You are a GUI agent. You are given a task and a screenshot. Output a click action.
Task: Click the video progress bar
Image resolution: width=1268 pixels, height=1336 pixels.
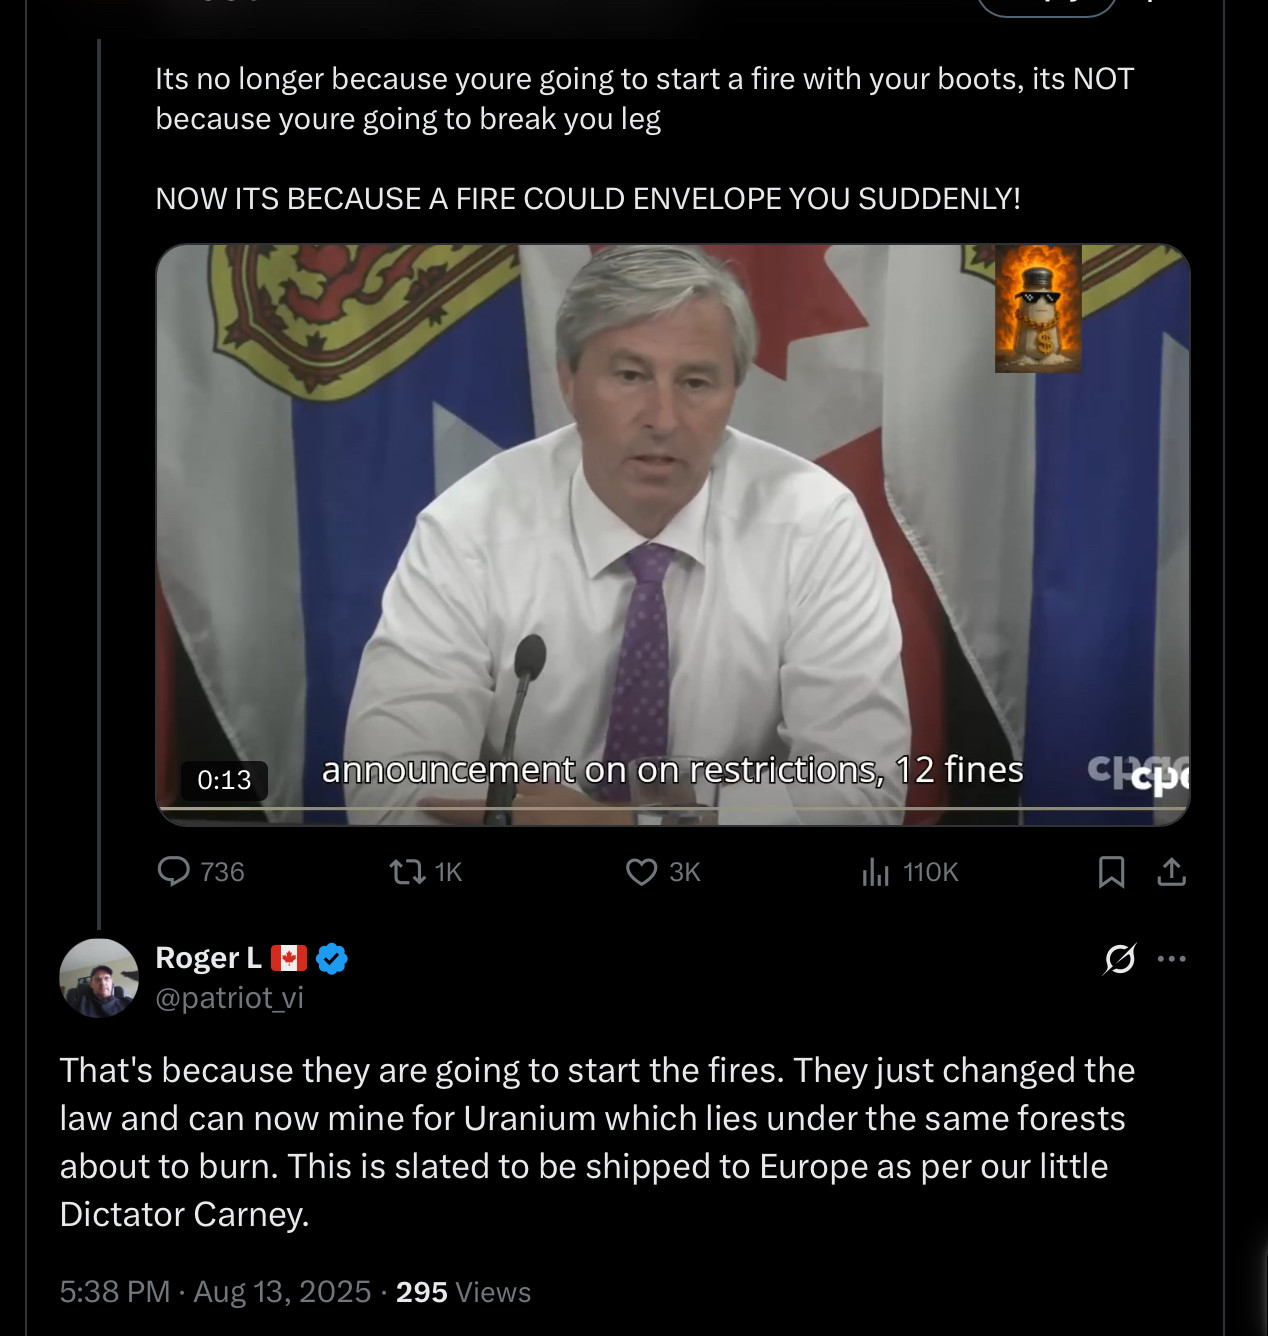coord(672,808)
